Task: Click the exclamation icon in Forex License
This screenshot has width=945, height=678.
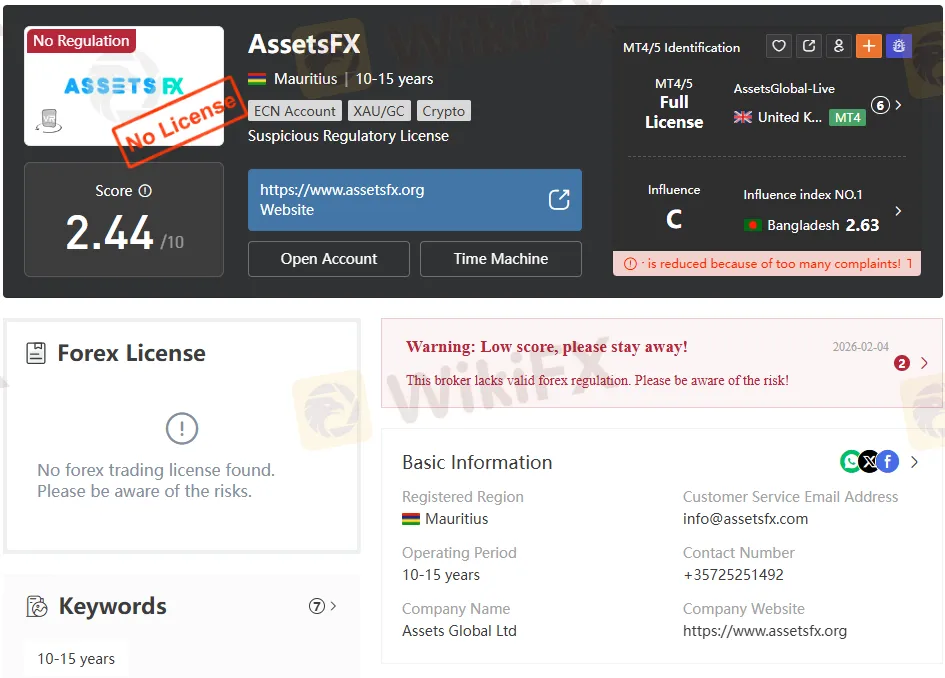Action: [x=181, y=428]
